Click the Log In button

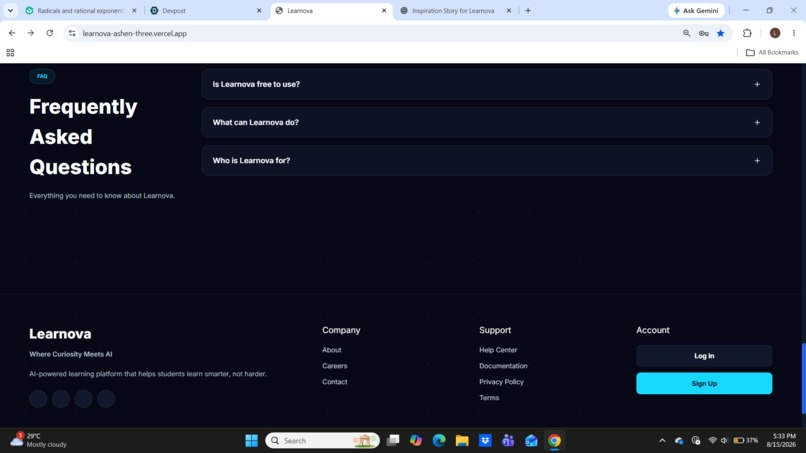(x=704, y=355)
